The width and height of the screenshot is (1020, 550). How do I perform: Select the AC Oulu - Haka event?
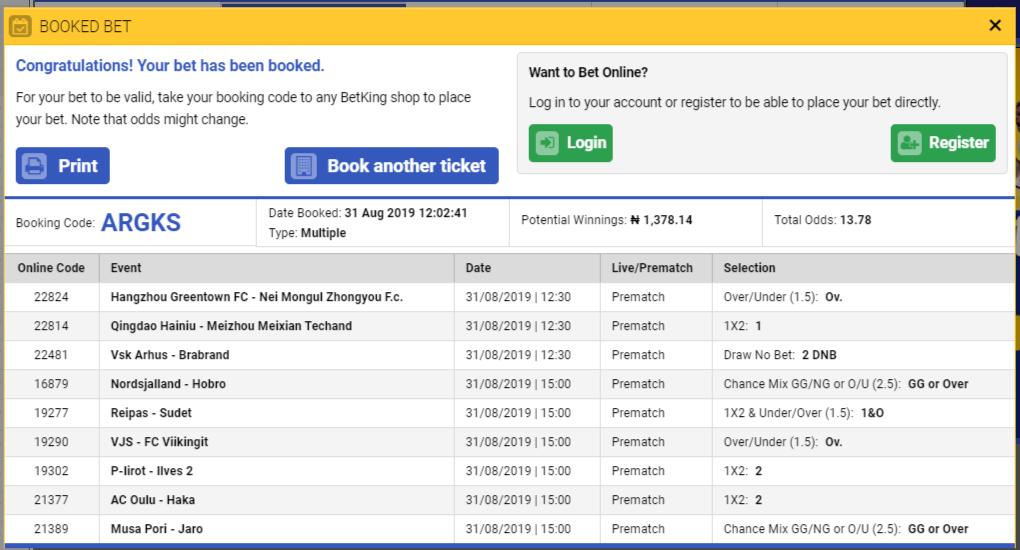coord(153,500)
